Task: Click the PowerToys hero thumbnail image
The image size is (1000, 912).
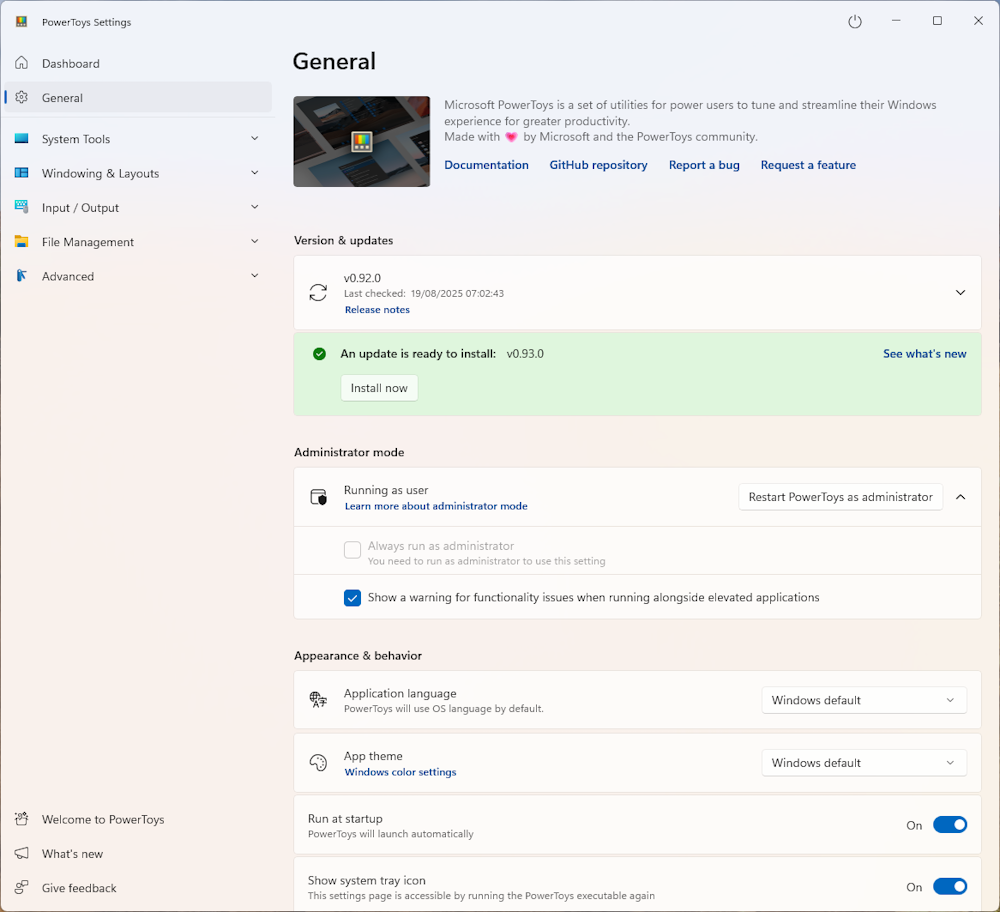Action: (362, 142)
